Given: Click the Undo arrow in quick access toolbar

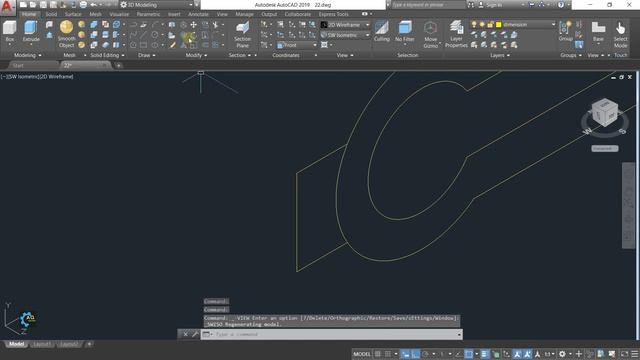Looking at the screenshot, I should coord(93,5).
